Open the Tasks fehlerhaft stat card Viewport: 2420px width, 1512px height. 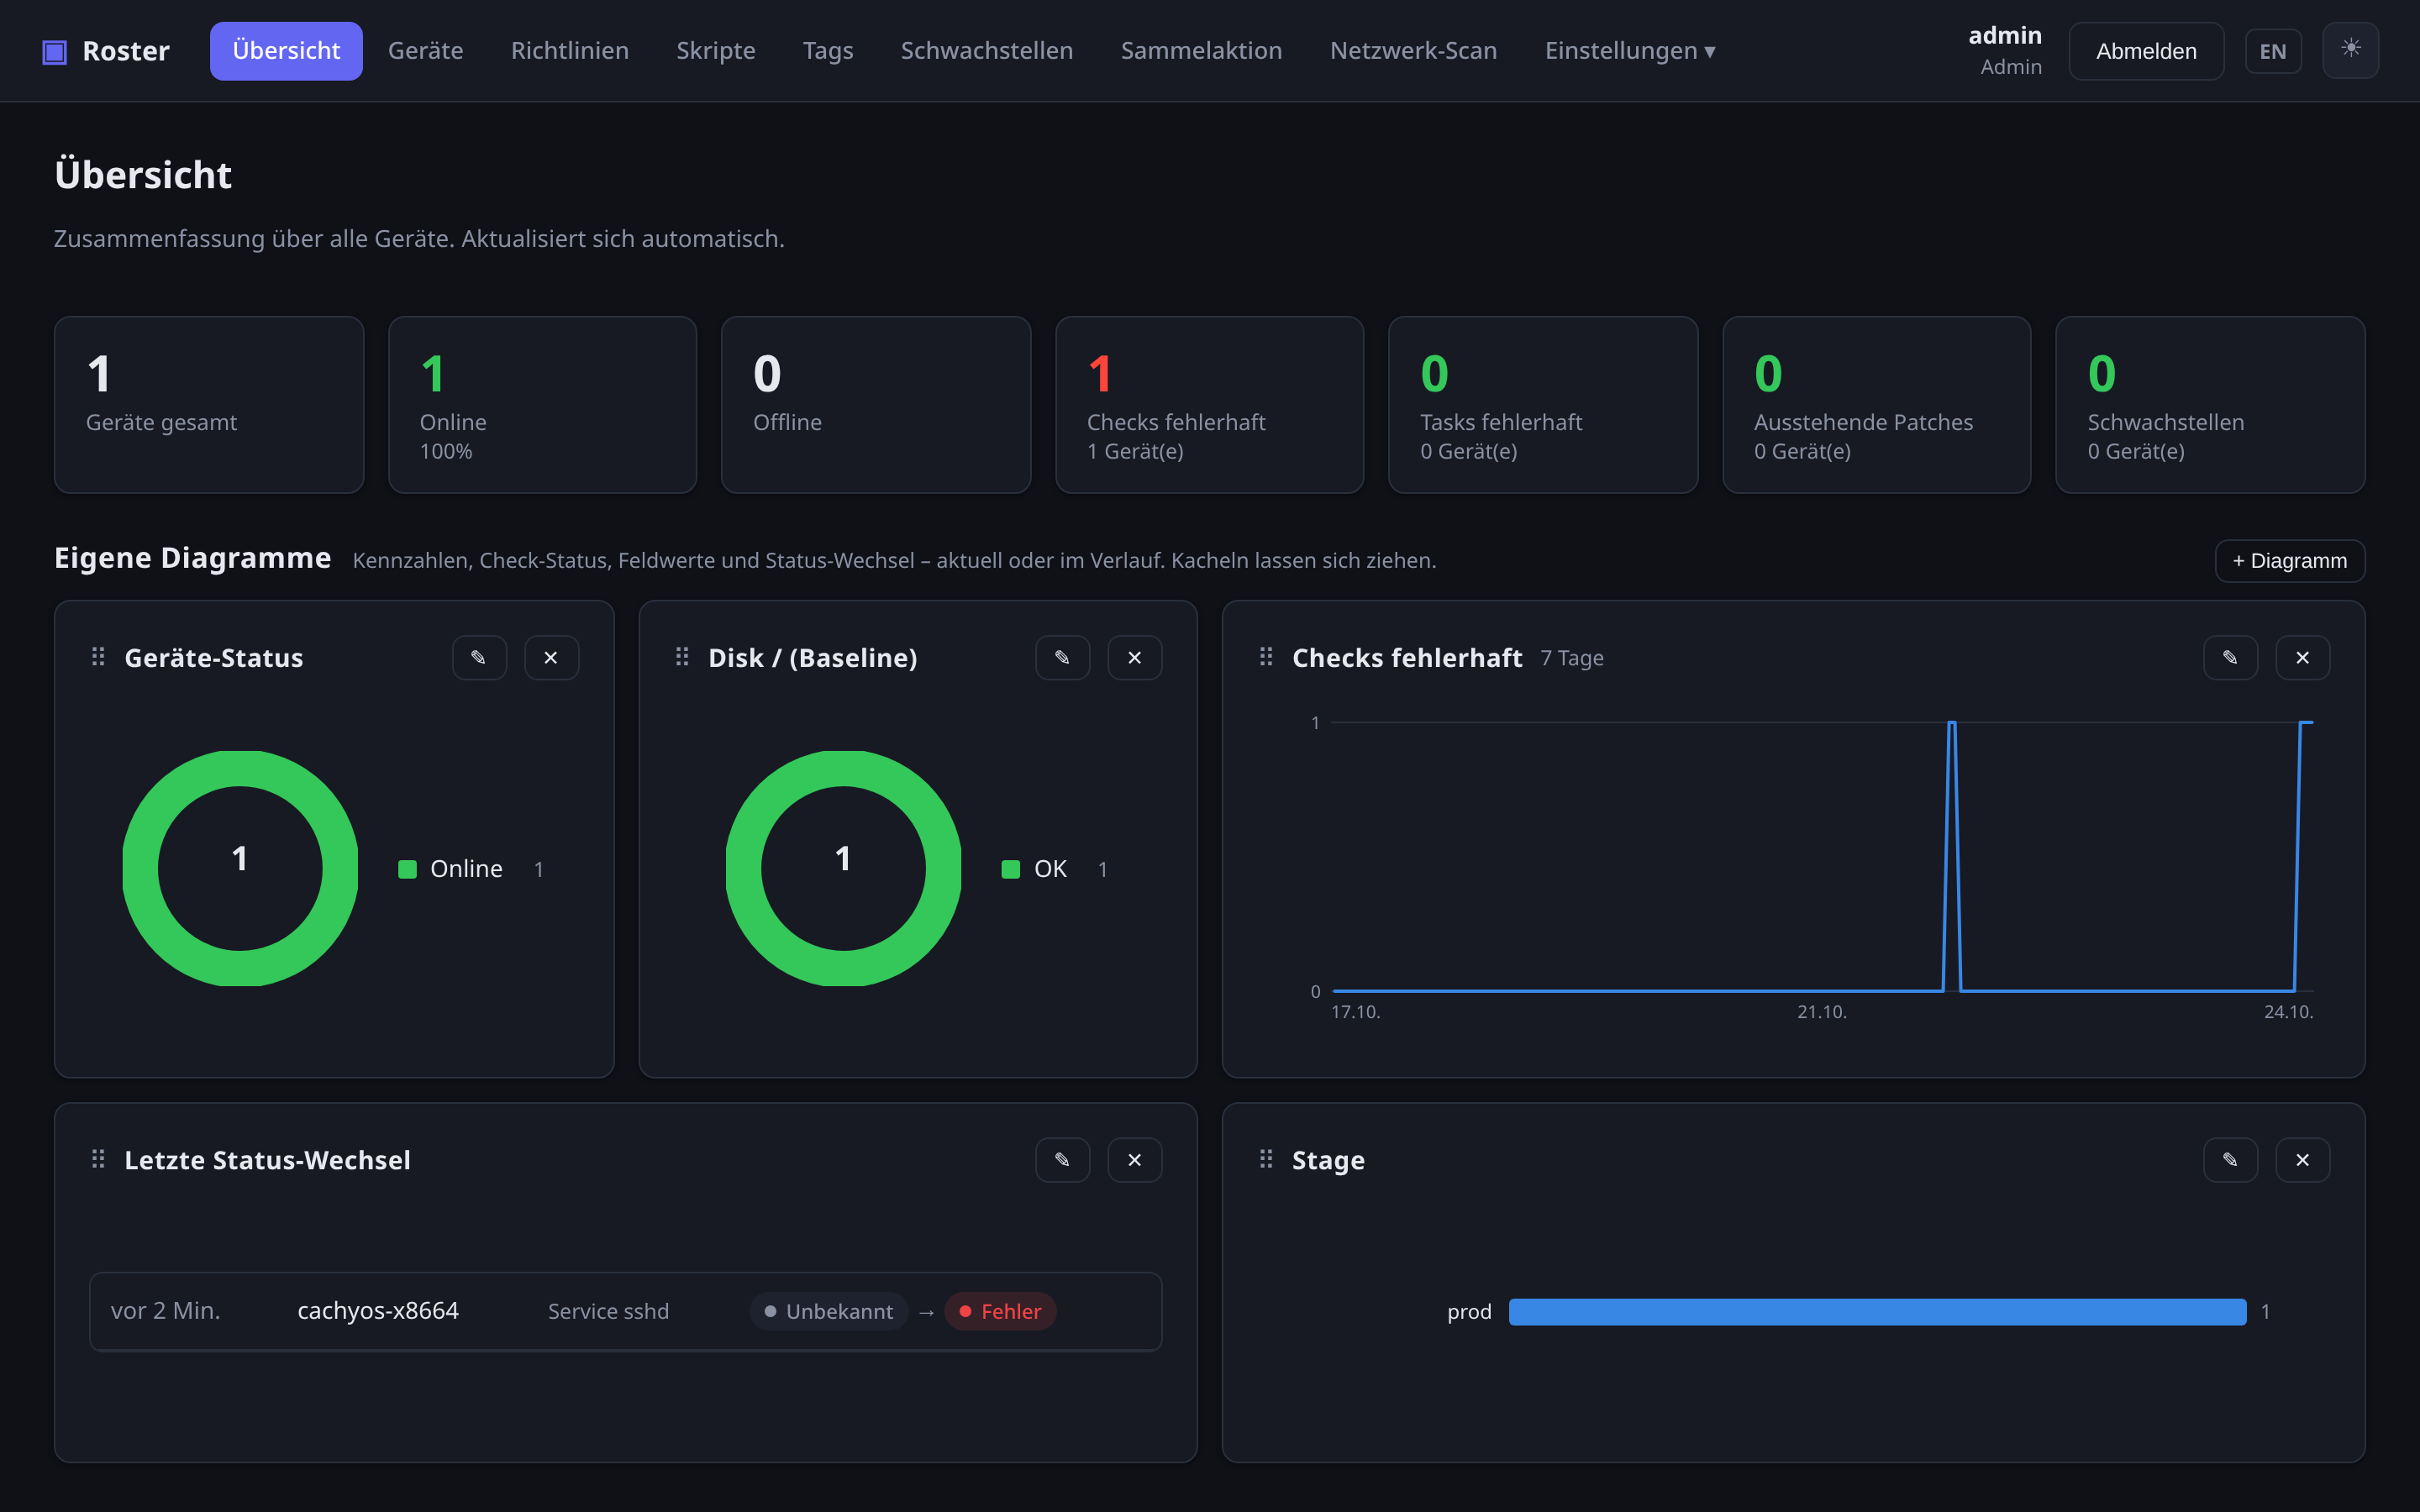click(1543, 405)
